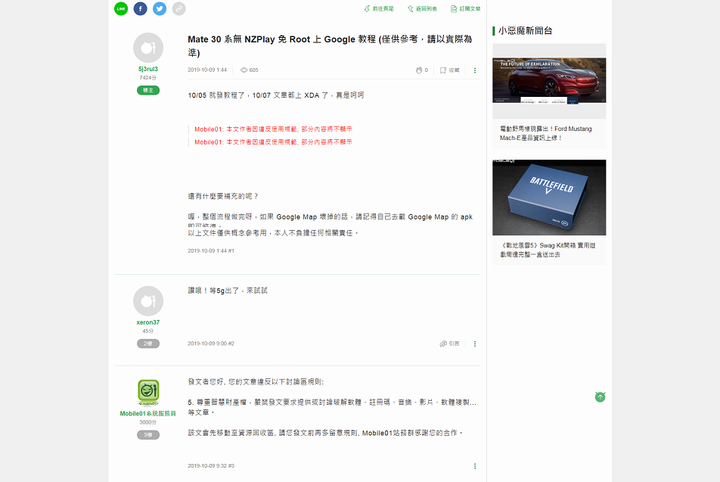
Task: Open Ford Mustang Mach-E video thumbnail
Action: 549,81
